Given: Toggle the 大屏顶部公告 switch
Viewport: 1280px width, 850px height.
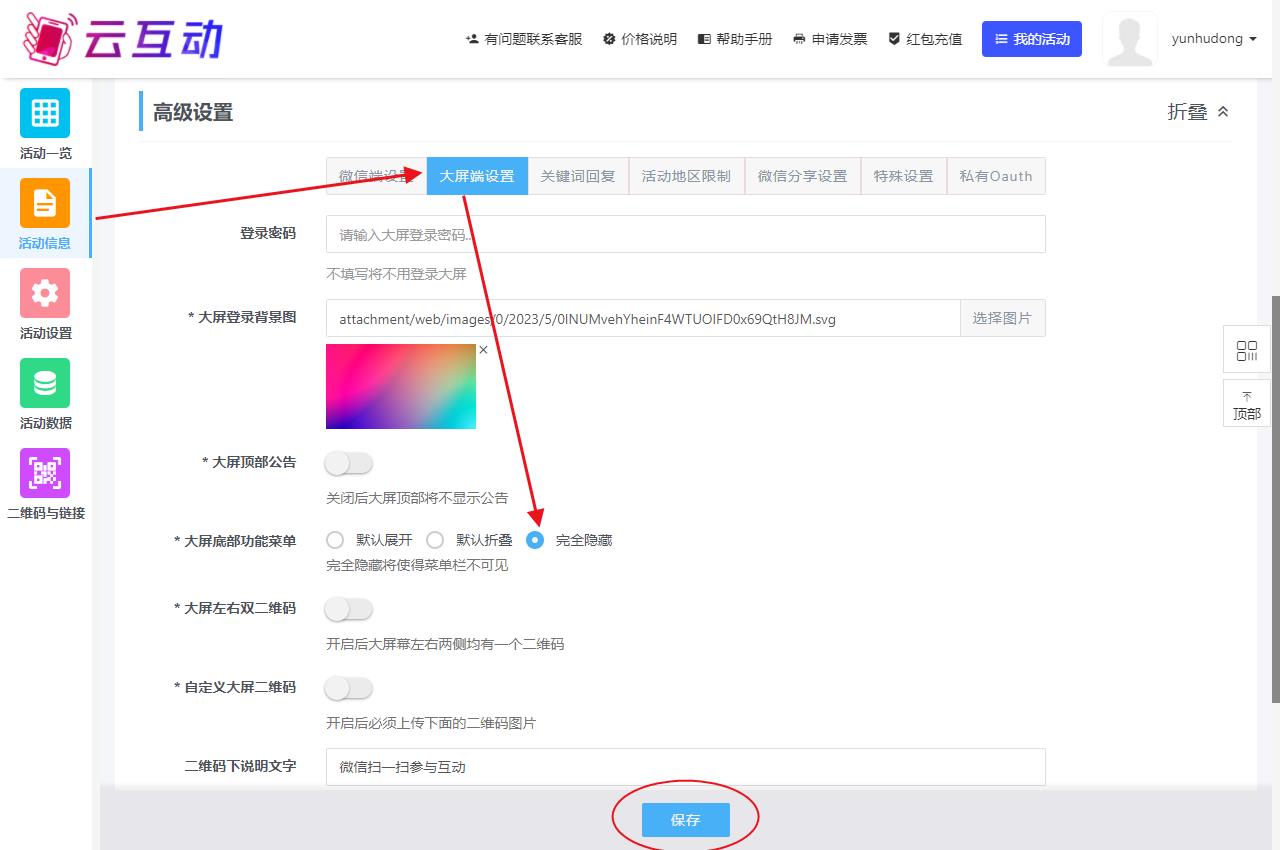Looking at the screenshot, I should 349,463.
